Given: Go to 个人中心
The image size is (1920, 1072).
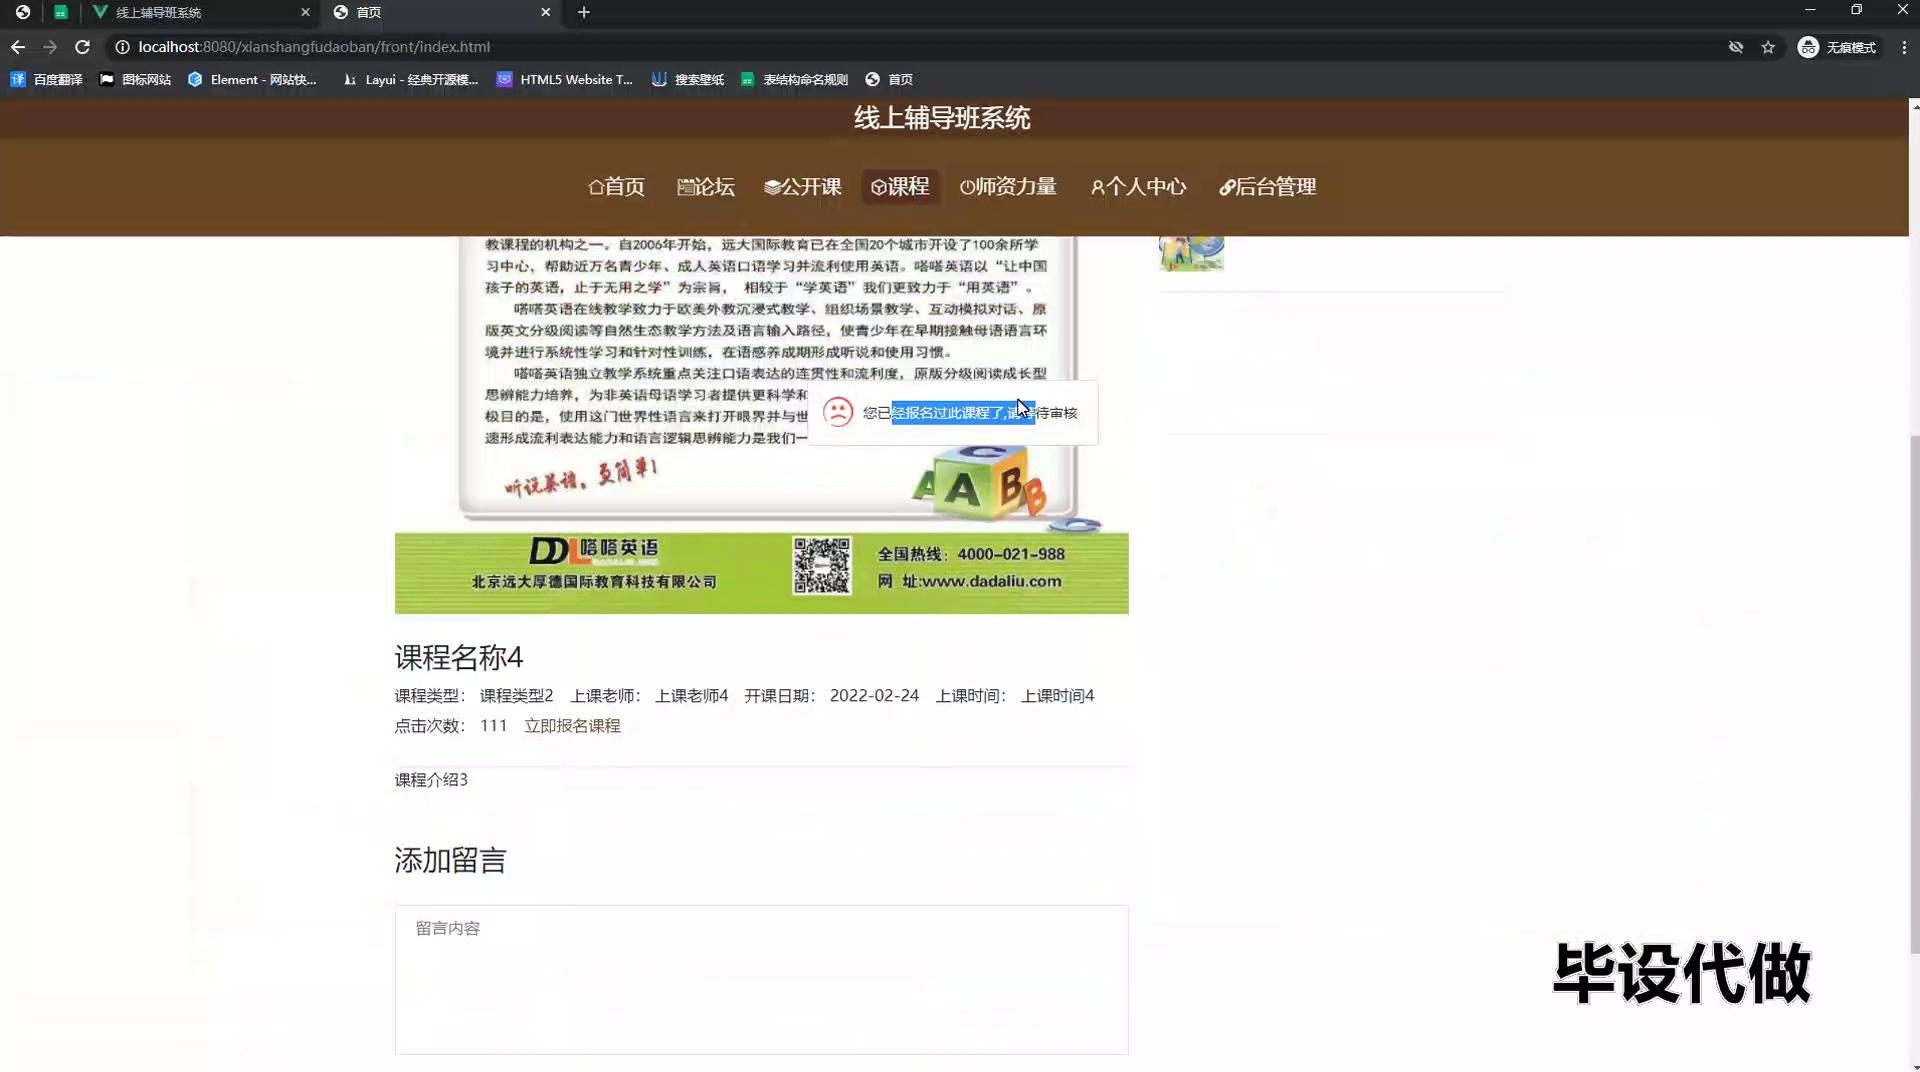Looking at the screenshot, I should click(x=1138, y=187).
